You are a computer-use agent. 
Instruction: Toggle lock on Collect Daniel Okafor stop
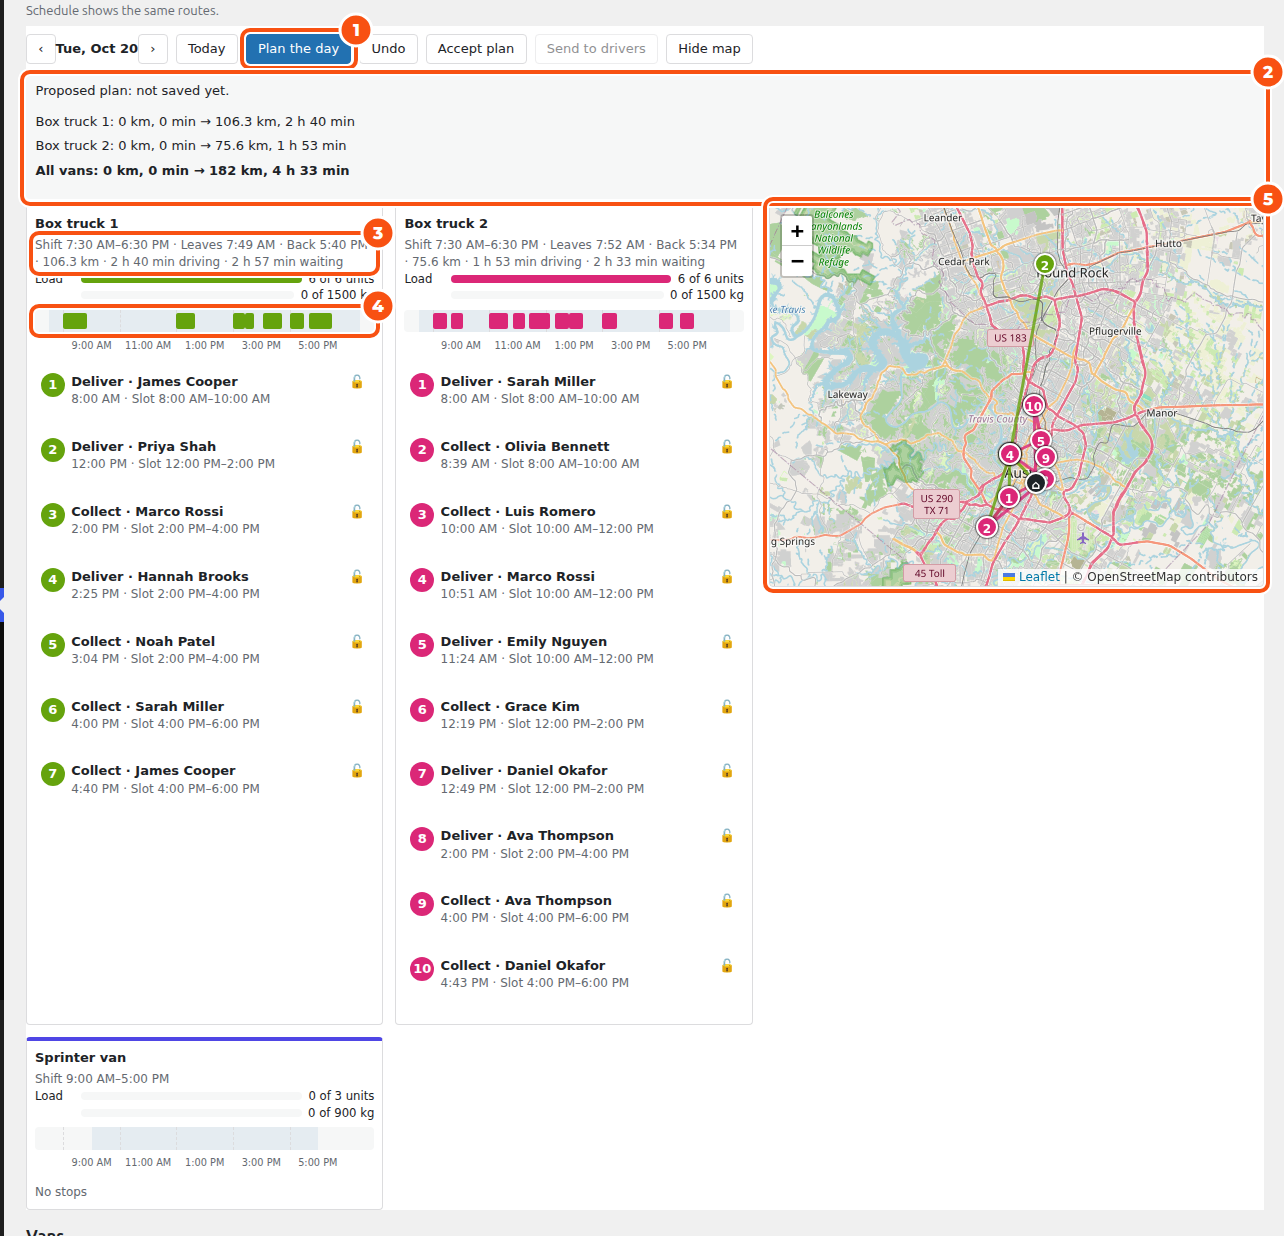[727, 966]
